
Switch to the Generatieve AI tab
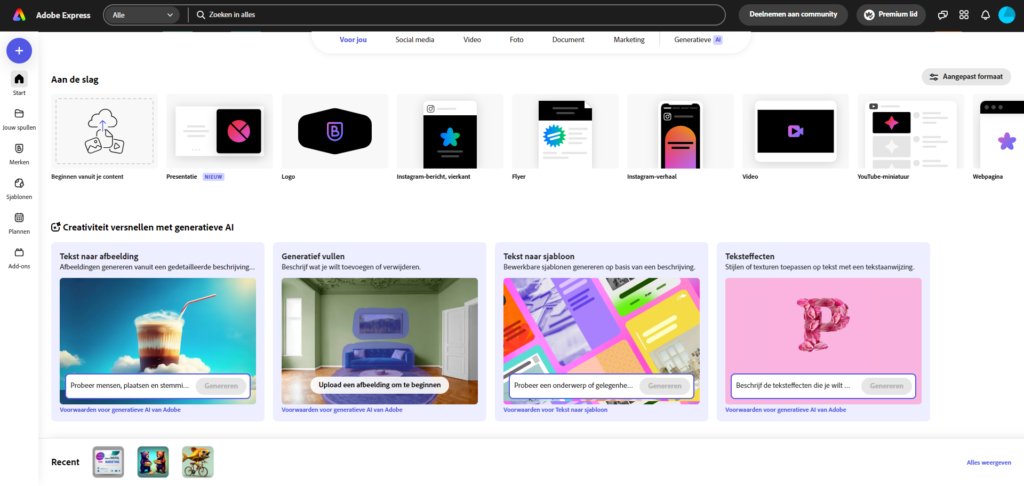698,40
